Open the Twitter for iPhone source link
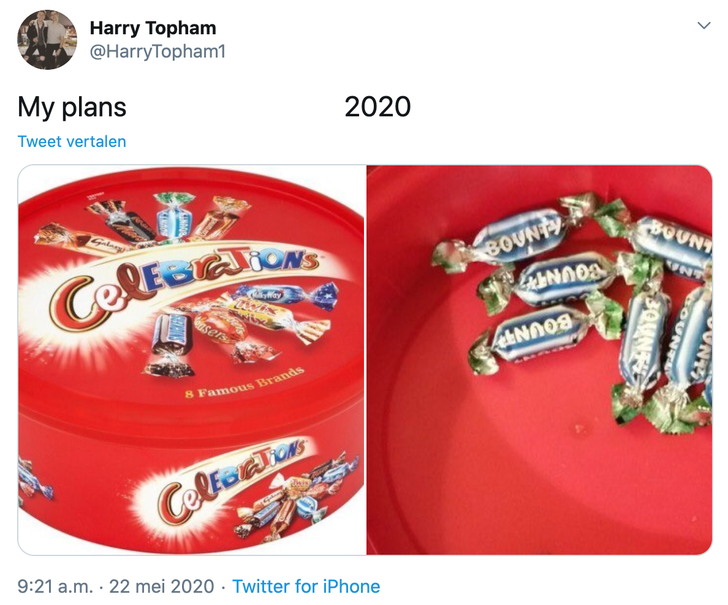Image resolution: width=728 pixels, height=605 pixels. (306, 587)
